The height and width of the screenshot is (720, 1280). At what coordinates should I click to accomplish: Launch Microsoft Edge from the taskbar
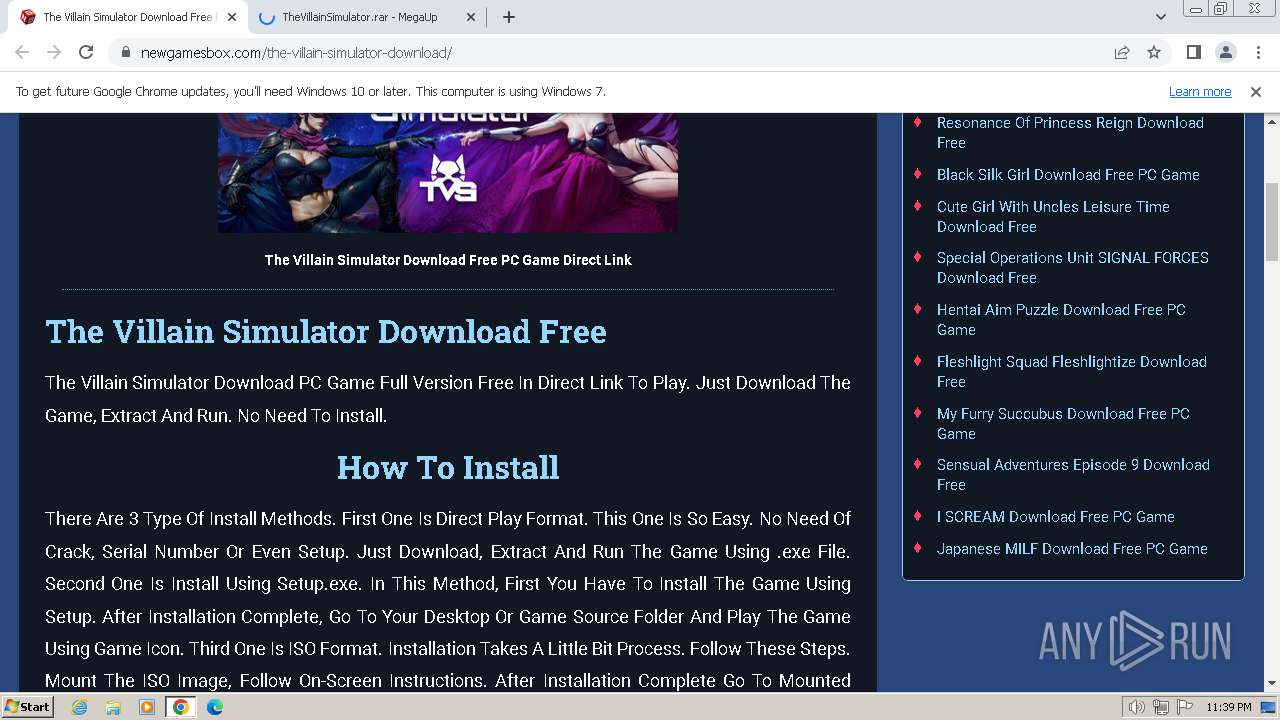tap(215, 707)
